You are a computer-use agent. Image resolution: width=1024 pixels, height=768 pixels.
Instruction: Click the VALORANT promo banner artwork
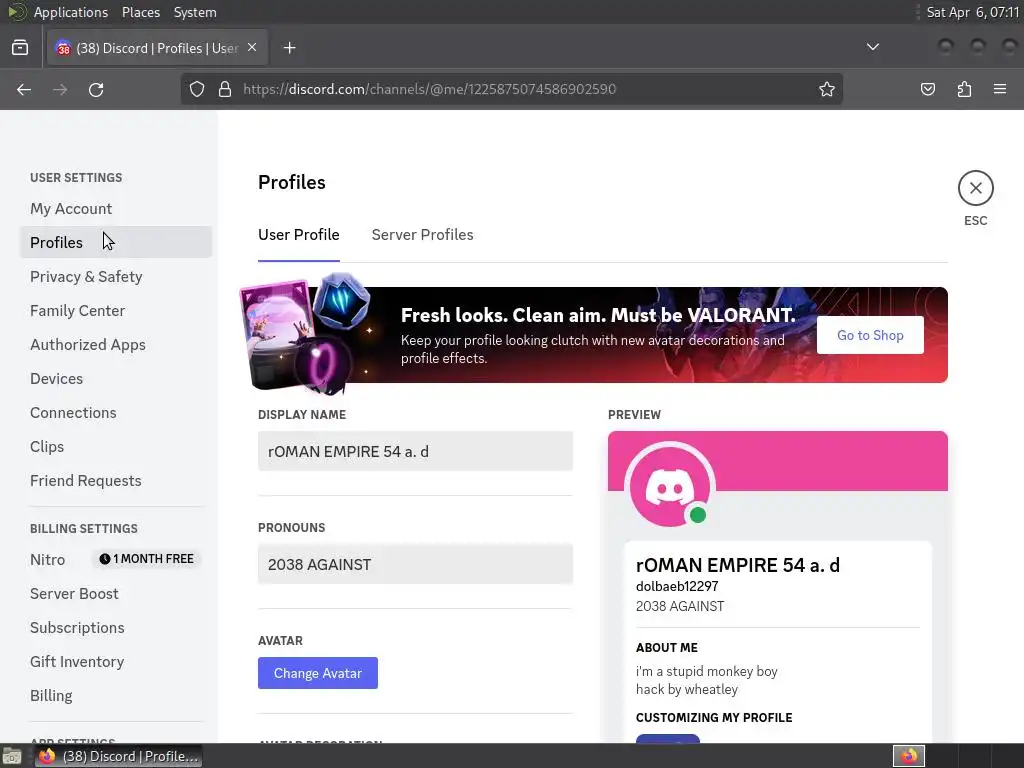click(307, 334)
